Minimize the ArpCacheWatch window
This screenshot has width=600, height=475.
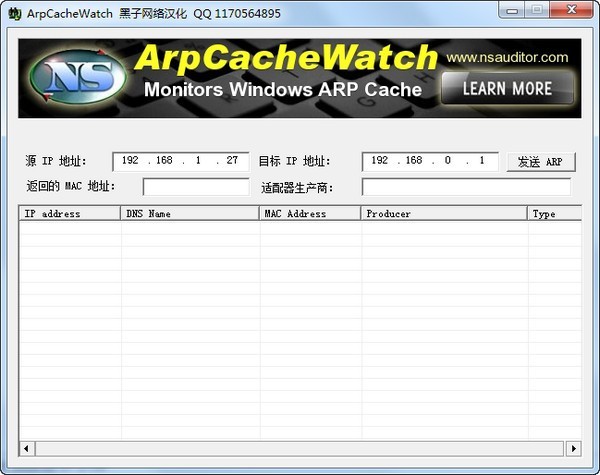[x=511, y=10]
